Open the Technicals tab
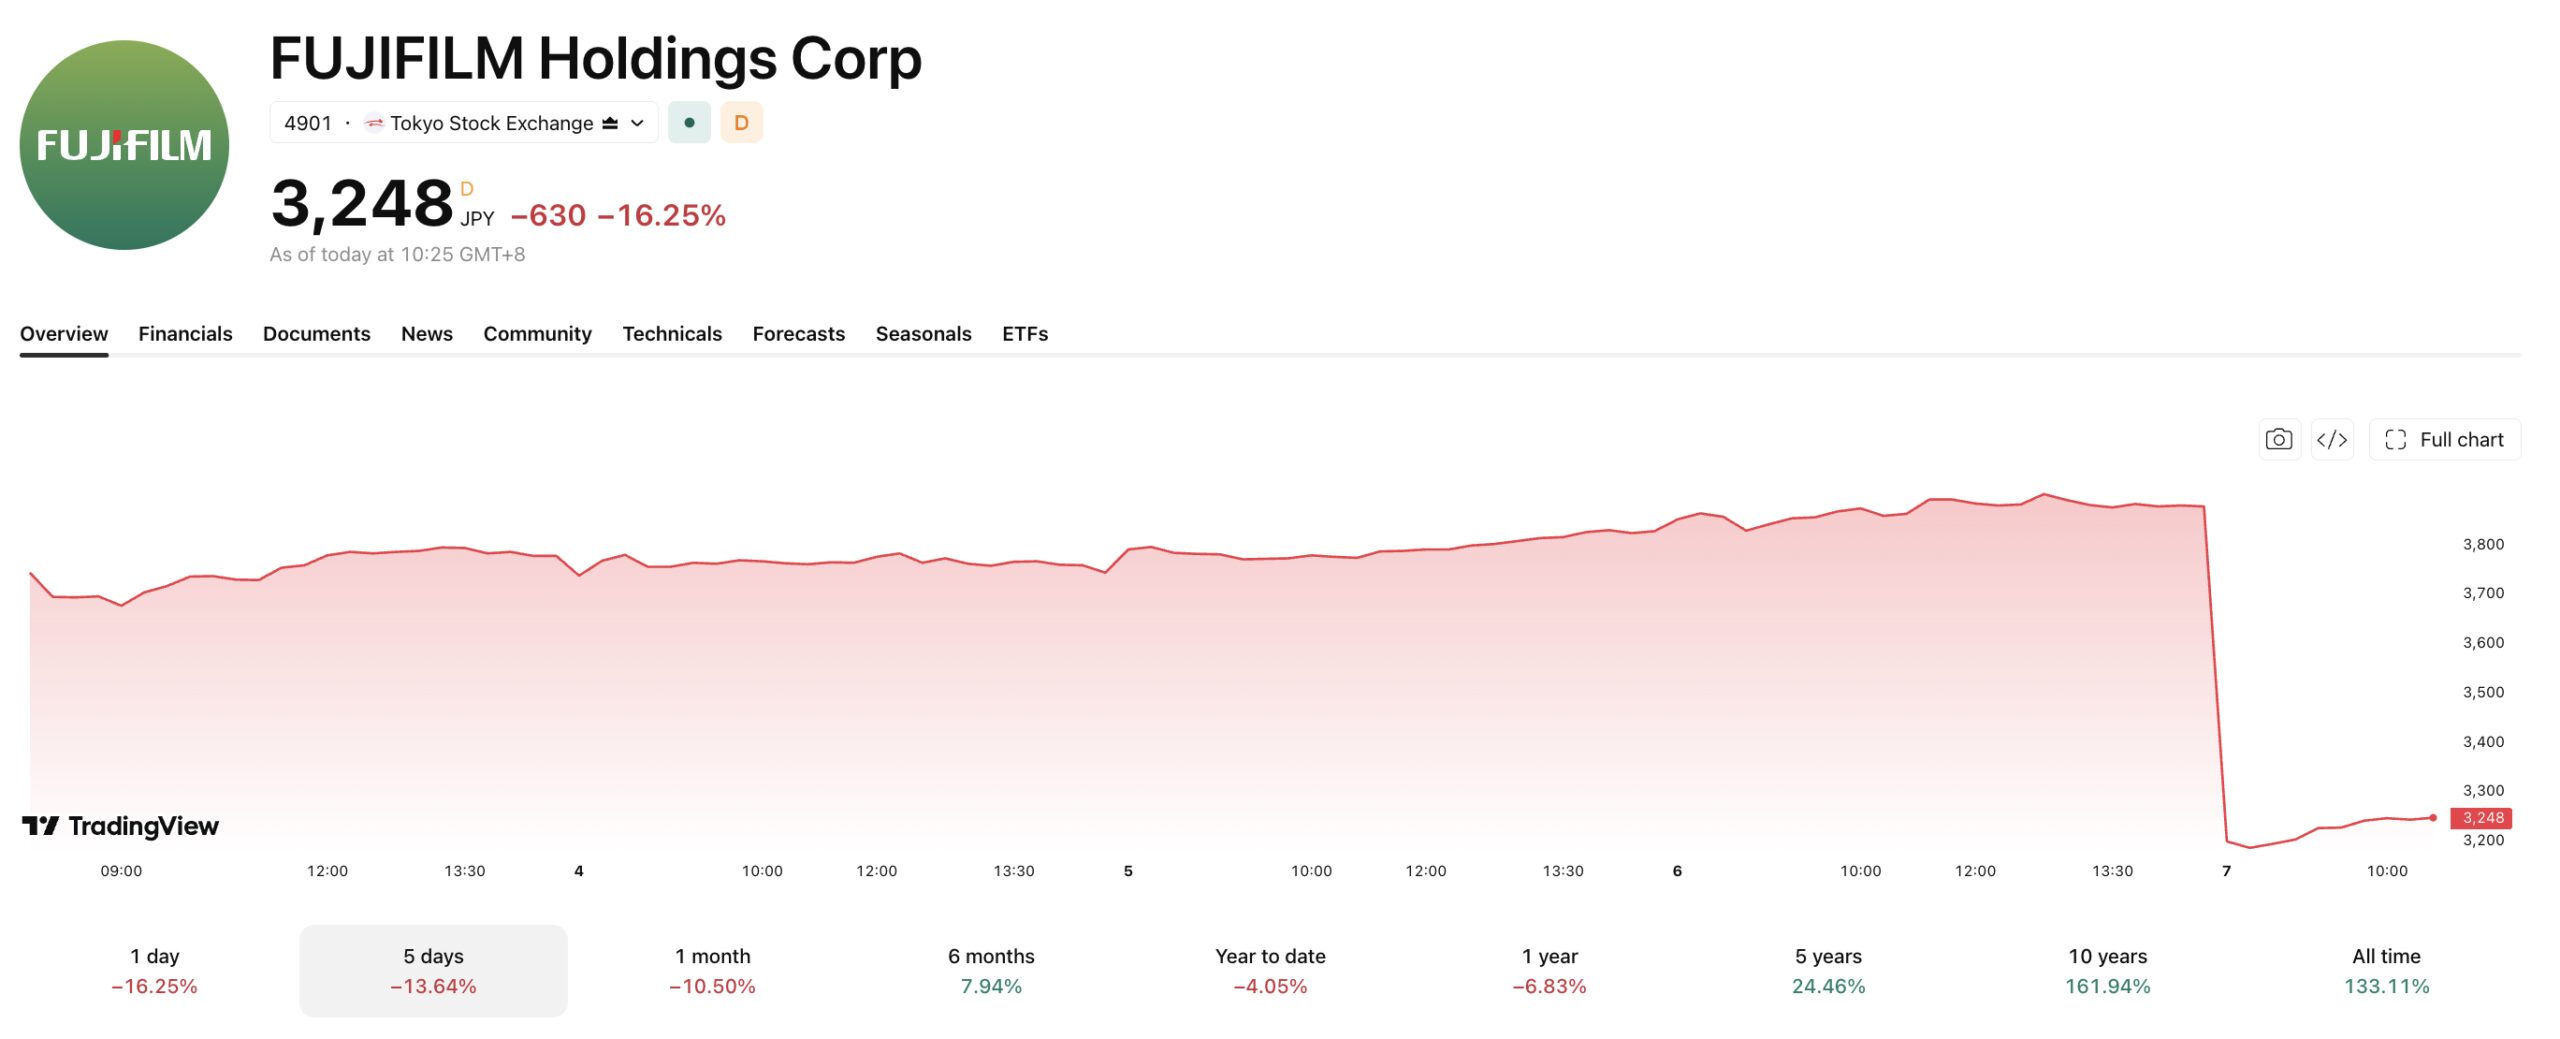Viewport: 2560px width, 1039px height. point(672,334)
